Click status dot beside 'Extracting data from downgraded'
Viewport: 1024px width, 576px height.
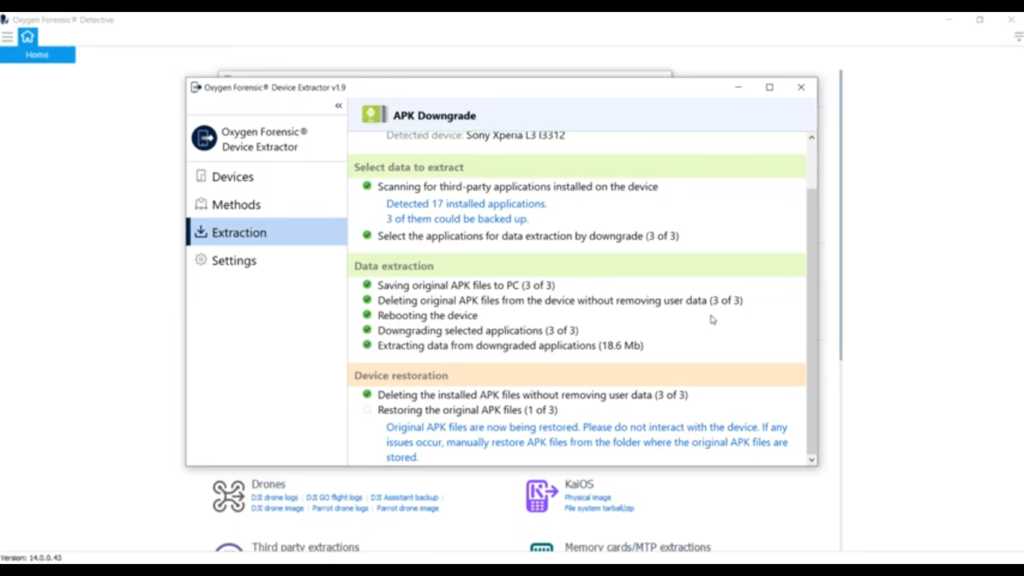click(367, 345)
